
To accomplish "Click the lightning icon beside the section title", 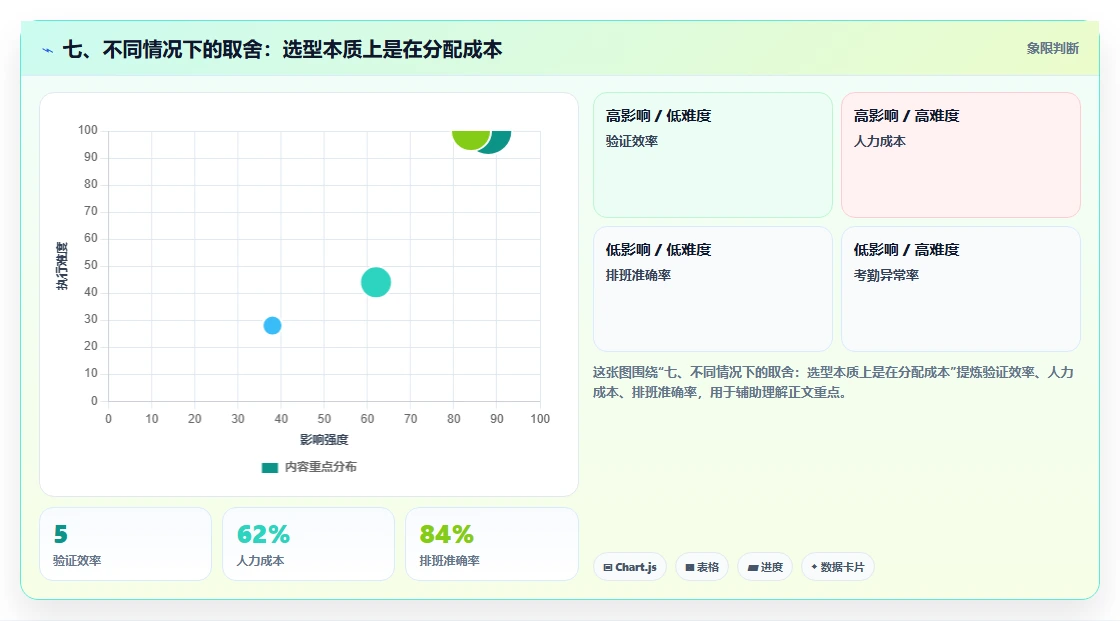I will tap(48, 50).
